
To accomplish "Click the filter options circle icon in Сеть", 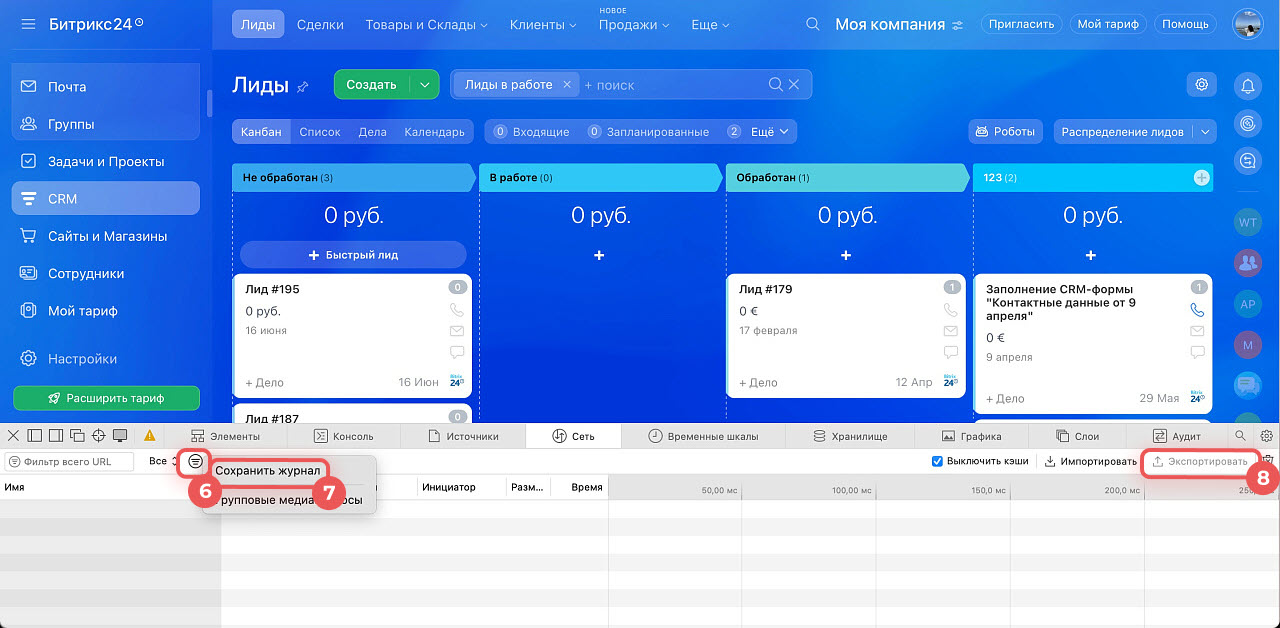I will [x=195, y=461].
